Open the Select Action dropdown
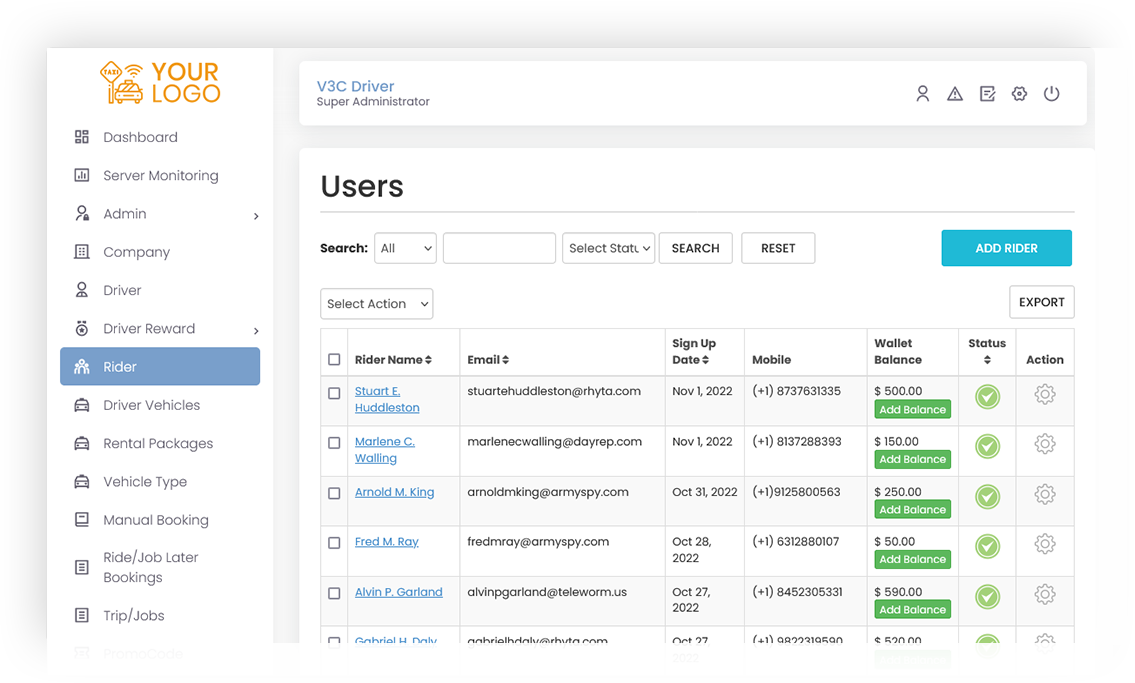 tap(377, 304)
